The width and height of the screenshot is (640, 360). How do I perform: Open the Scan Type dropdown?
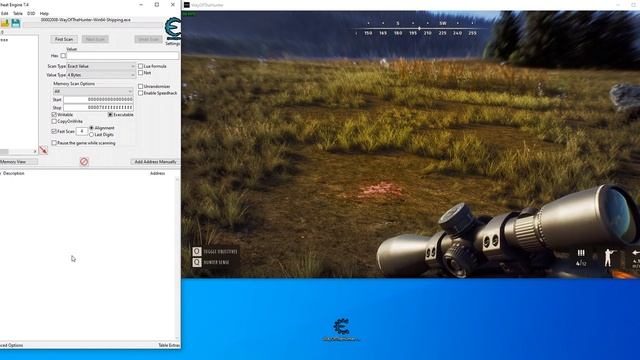click(x=100, y=66)
